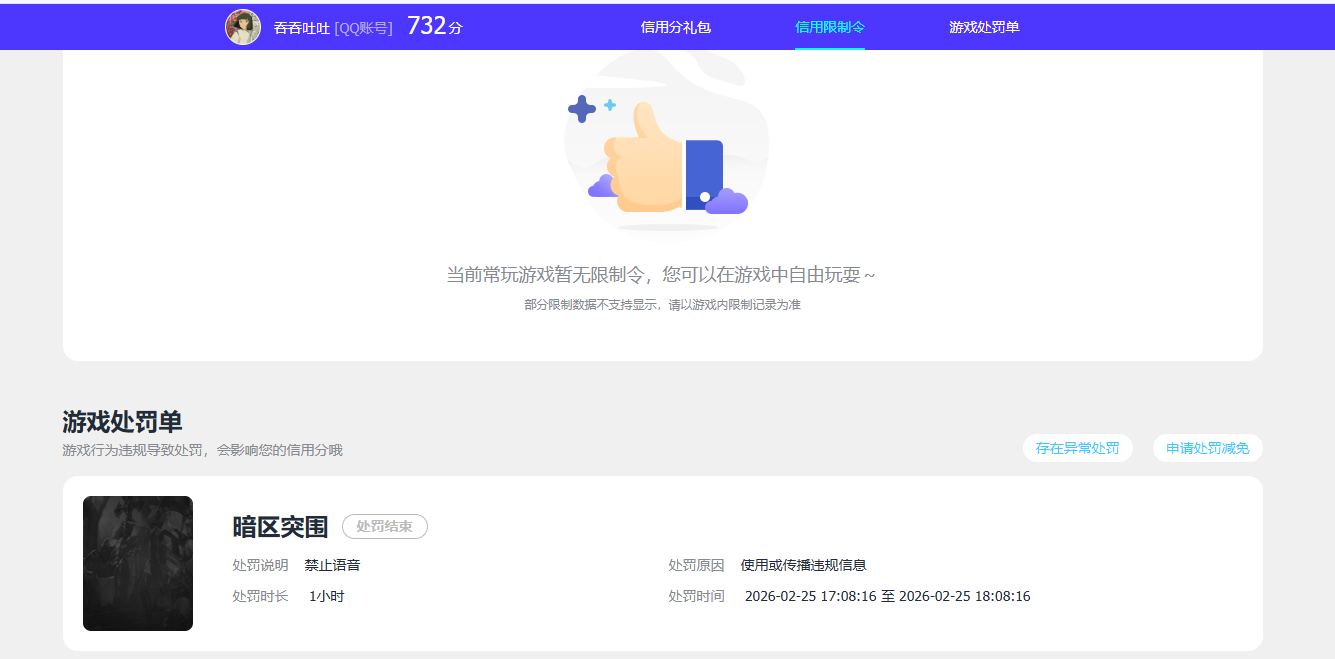Click the [QQ账号] label

tap(363, 28)
